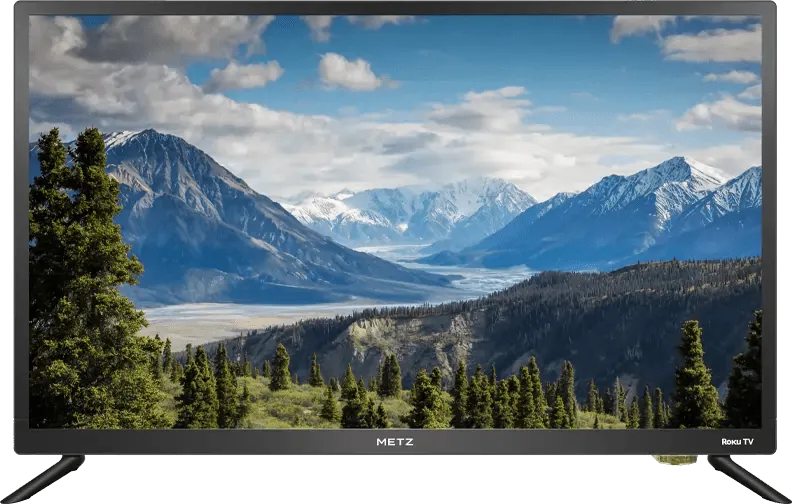The image size is (792, 504).
Task: Click the METZ brand logo
Action: pos(395,442)
